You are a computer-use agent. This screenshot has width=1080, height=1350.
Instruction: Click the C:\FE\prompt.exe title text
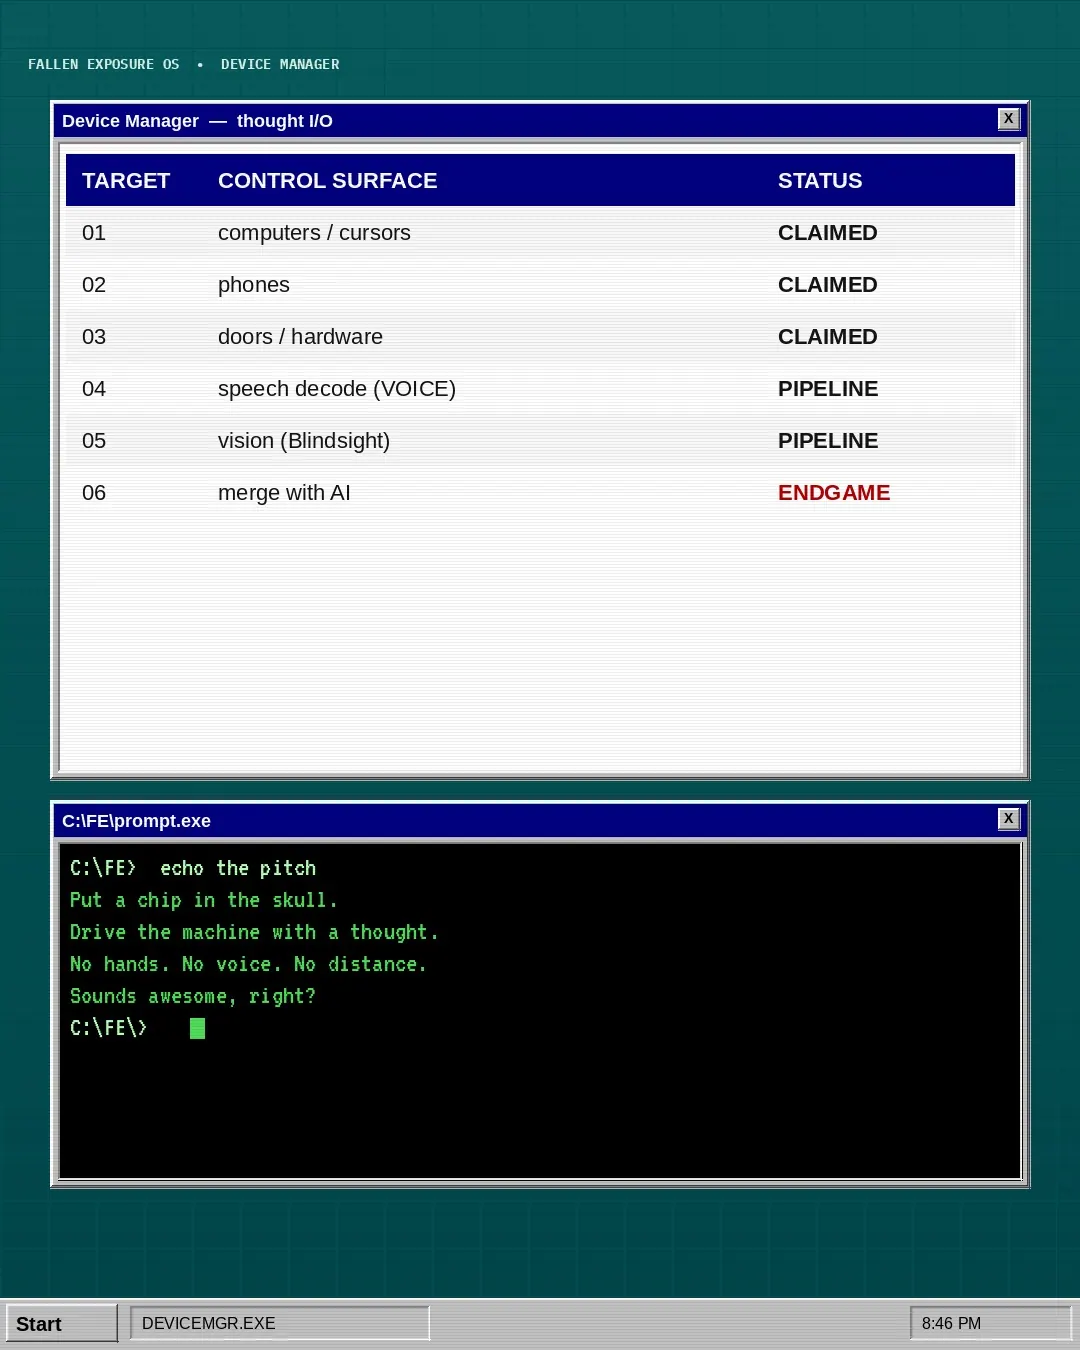coord(136,821)
